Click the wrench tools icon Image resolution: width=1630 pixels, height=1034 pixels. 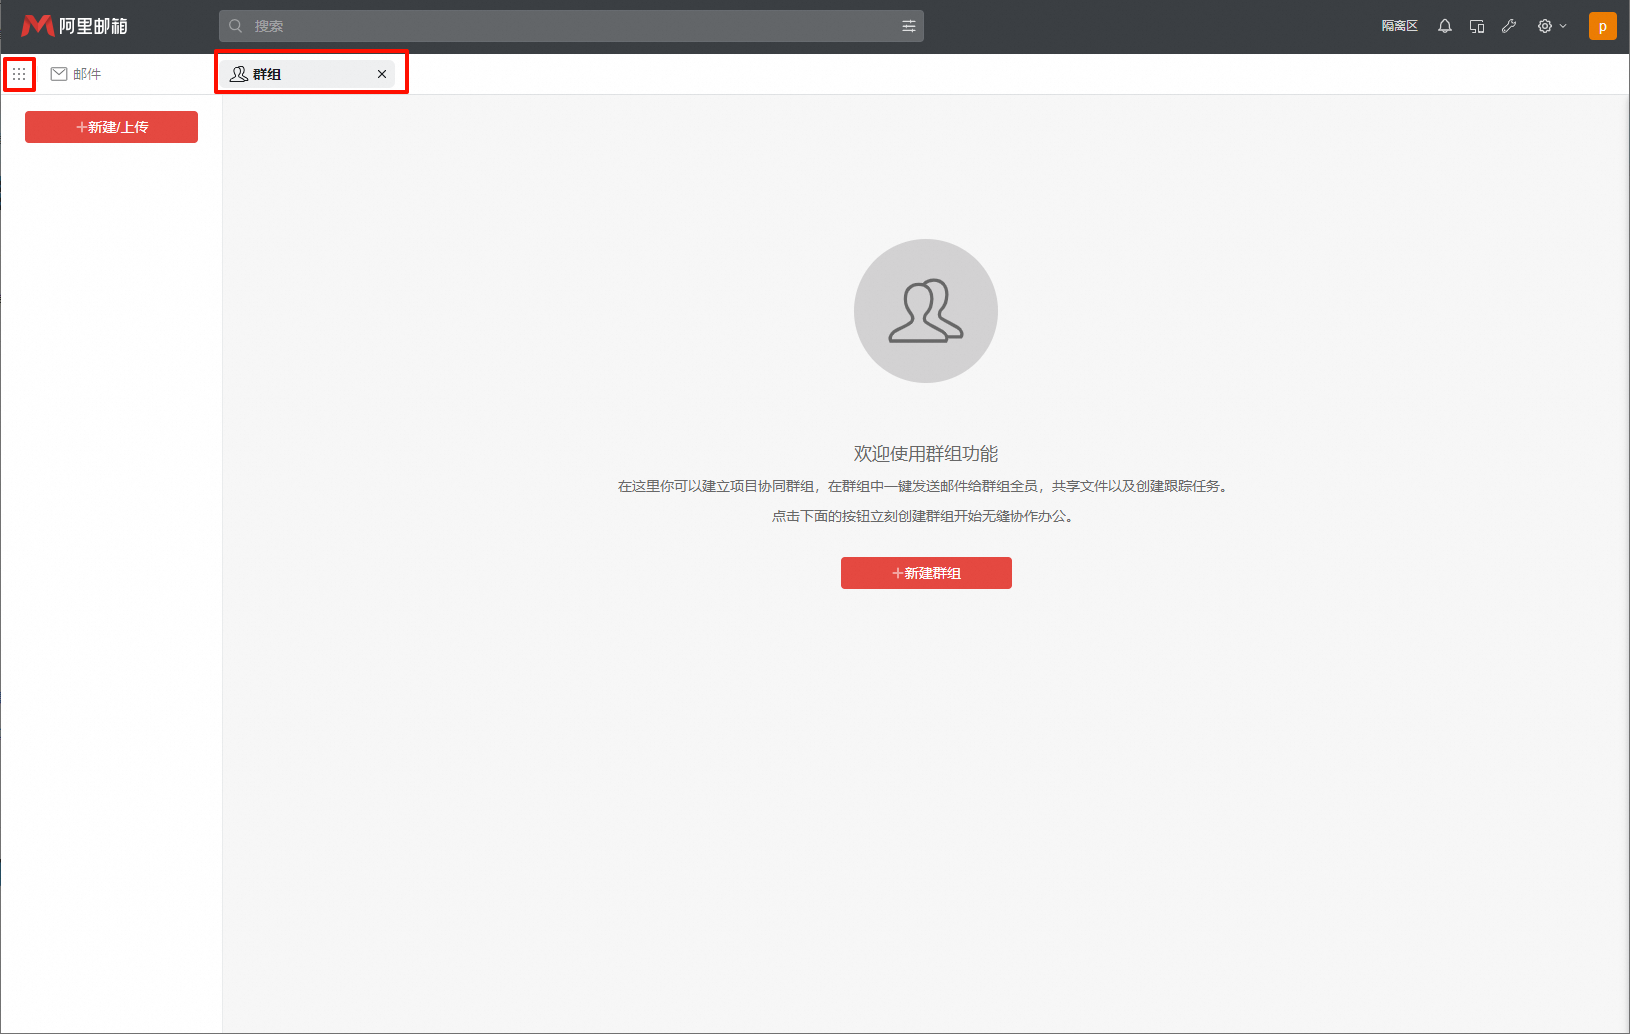[x=1509, y=26]
